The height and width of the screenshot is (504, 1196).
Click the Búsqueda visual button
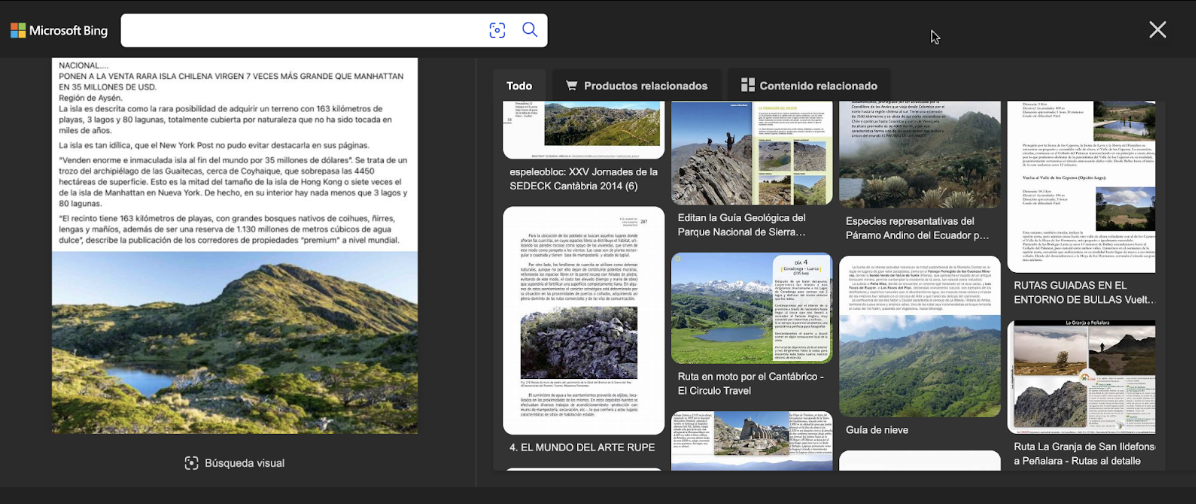(244, 463)
